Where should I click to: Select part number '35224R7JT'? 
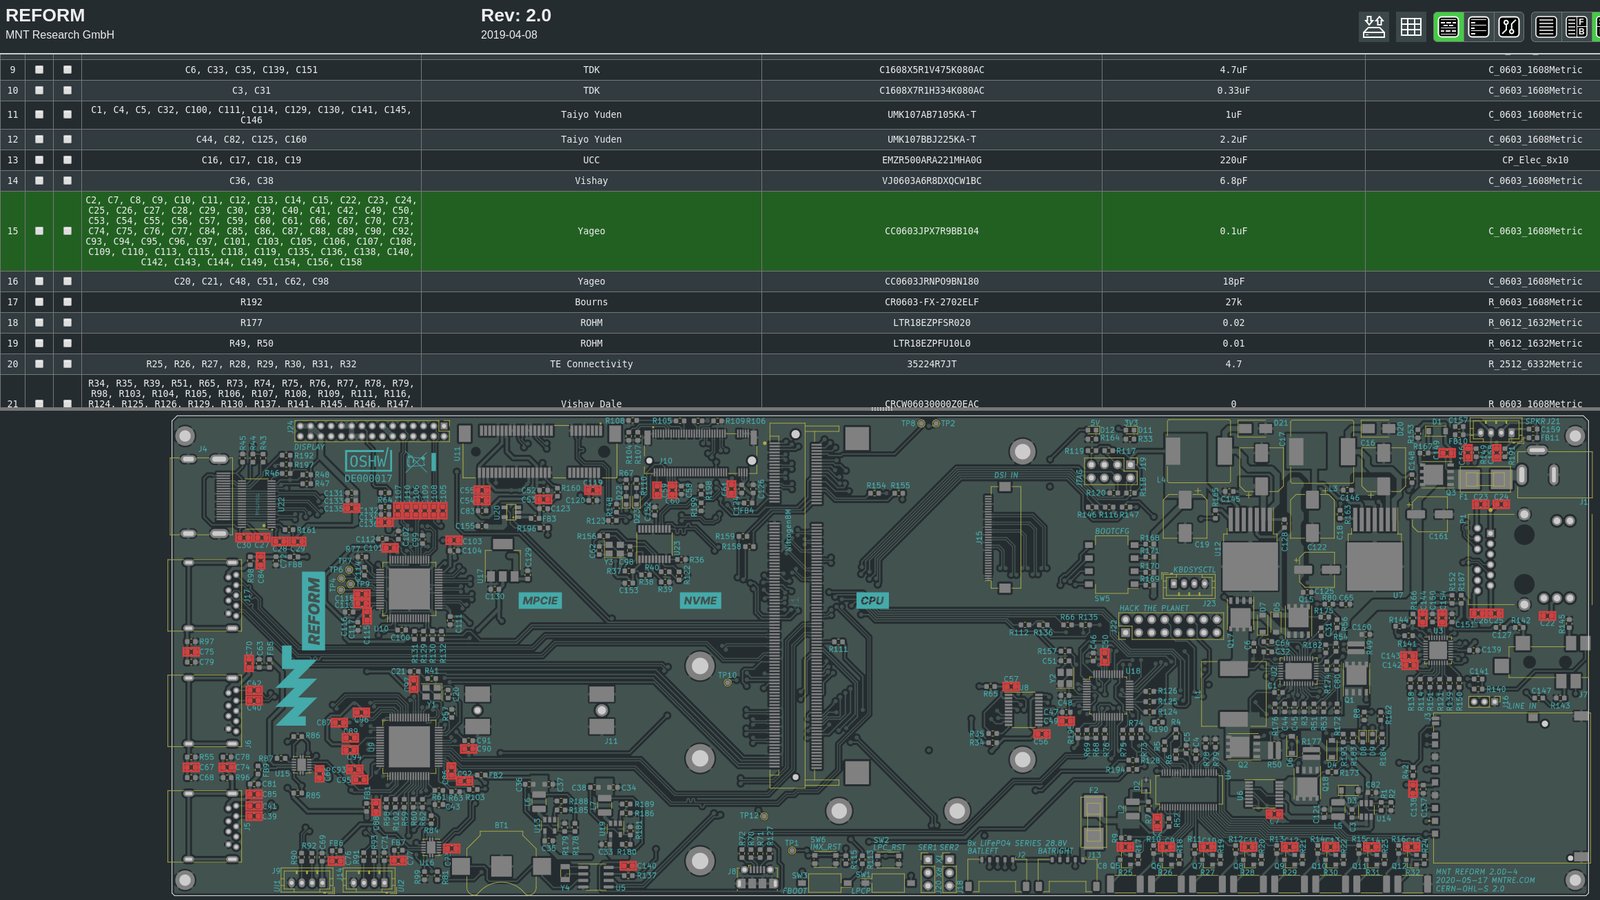(931, 364)
